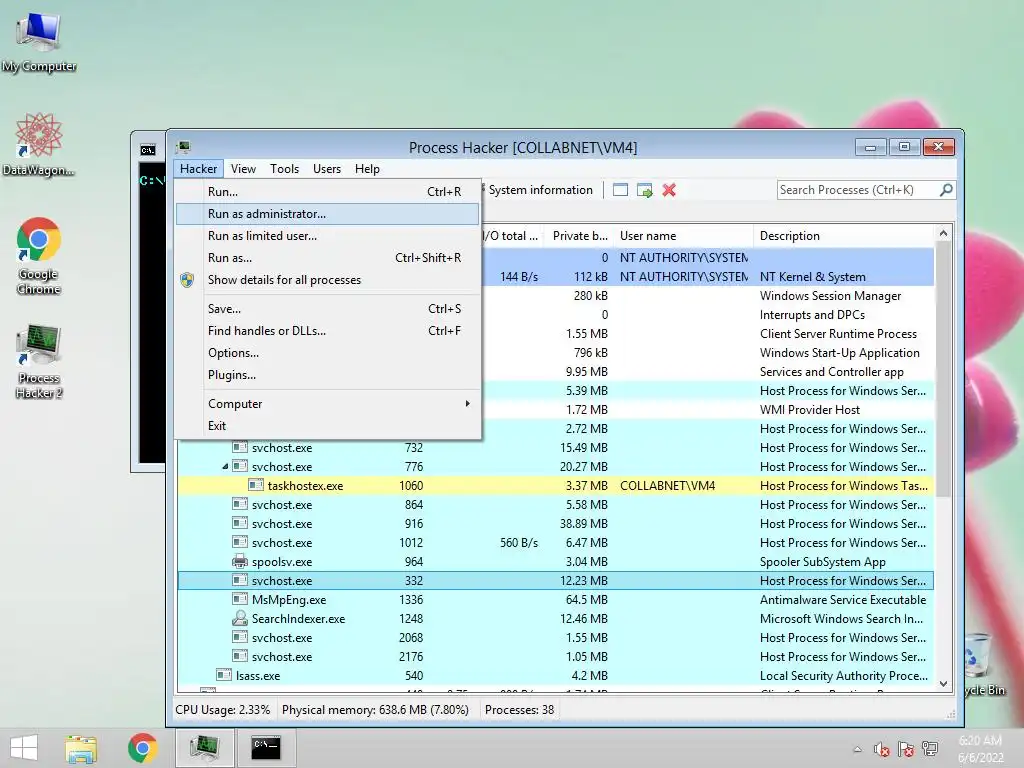Open the Users menu

327,168
